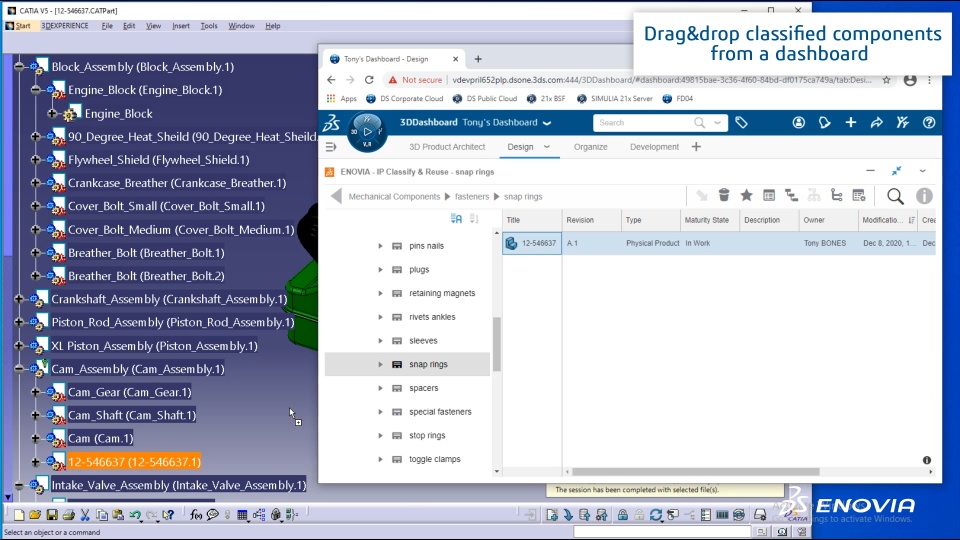The height and width of the screenshot is (540, 960).
Task: Toggle alphabetical sort icon above class tree
Action: (456, 219)
